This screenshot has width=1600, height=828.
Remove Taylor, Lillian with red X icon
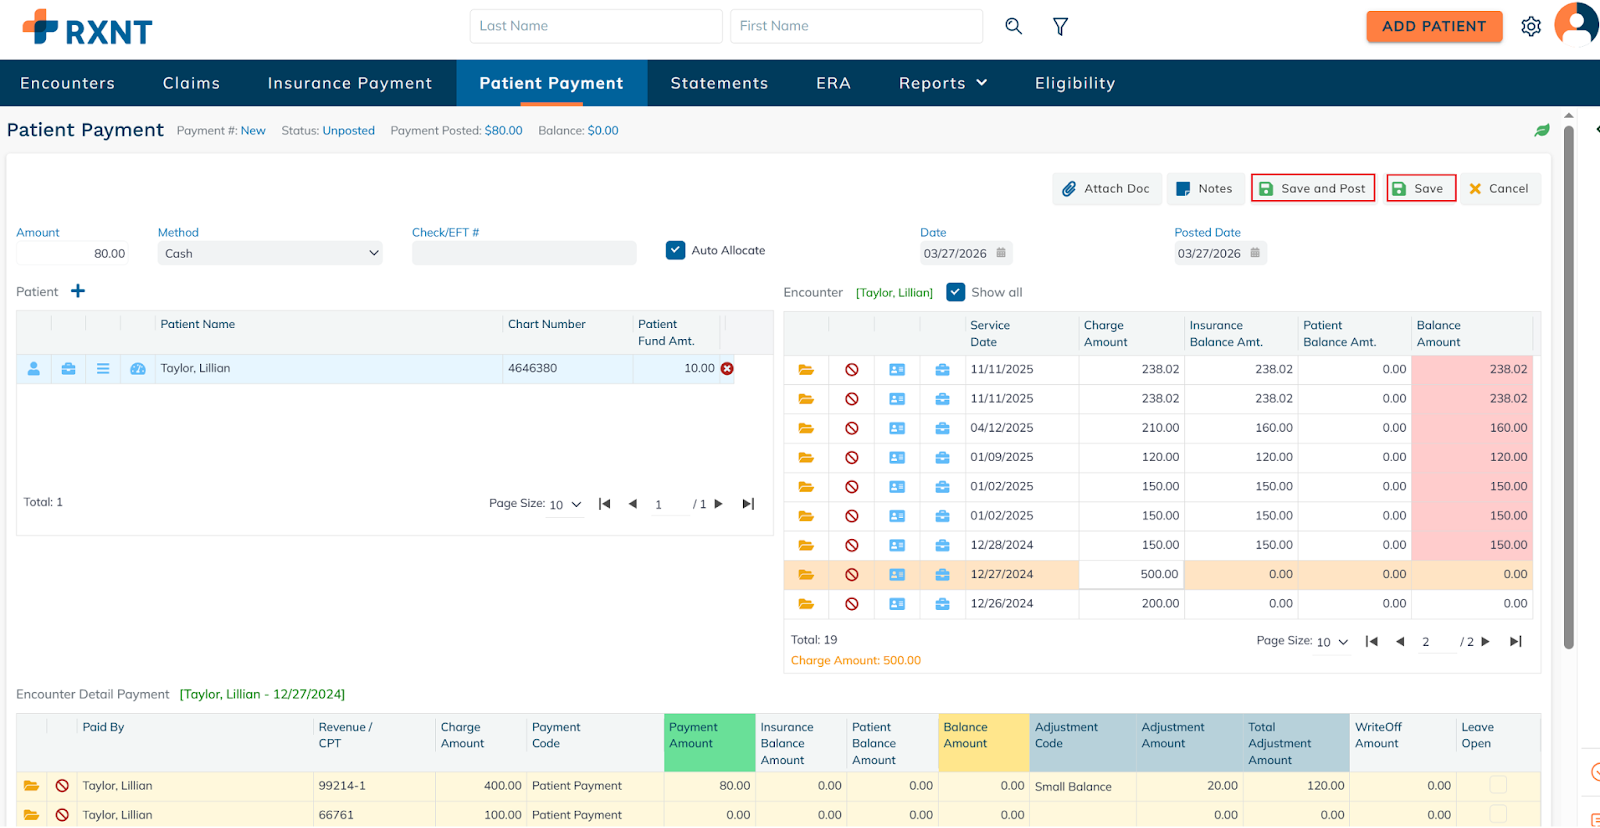727,369
